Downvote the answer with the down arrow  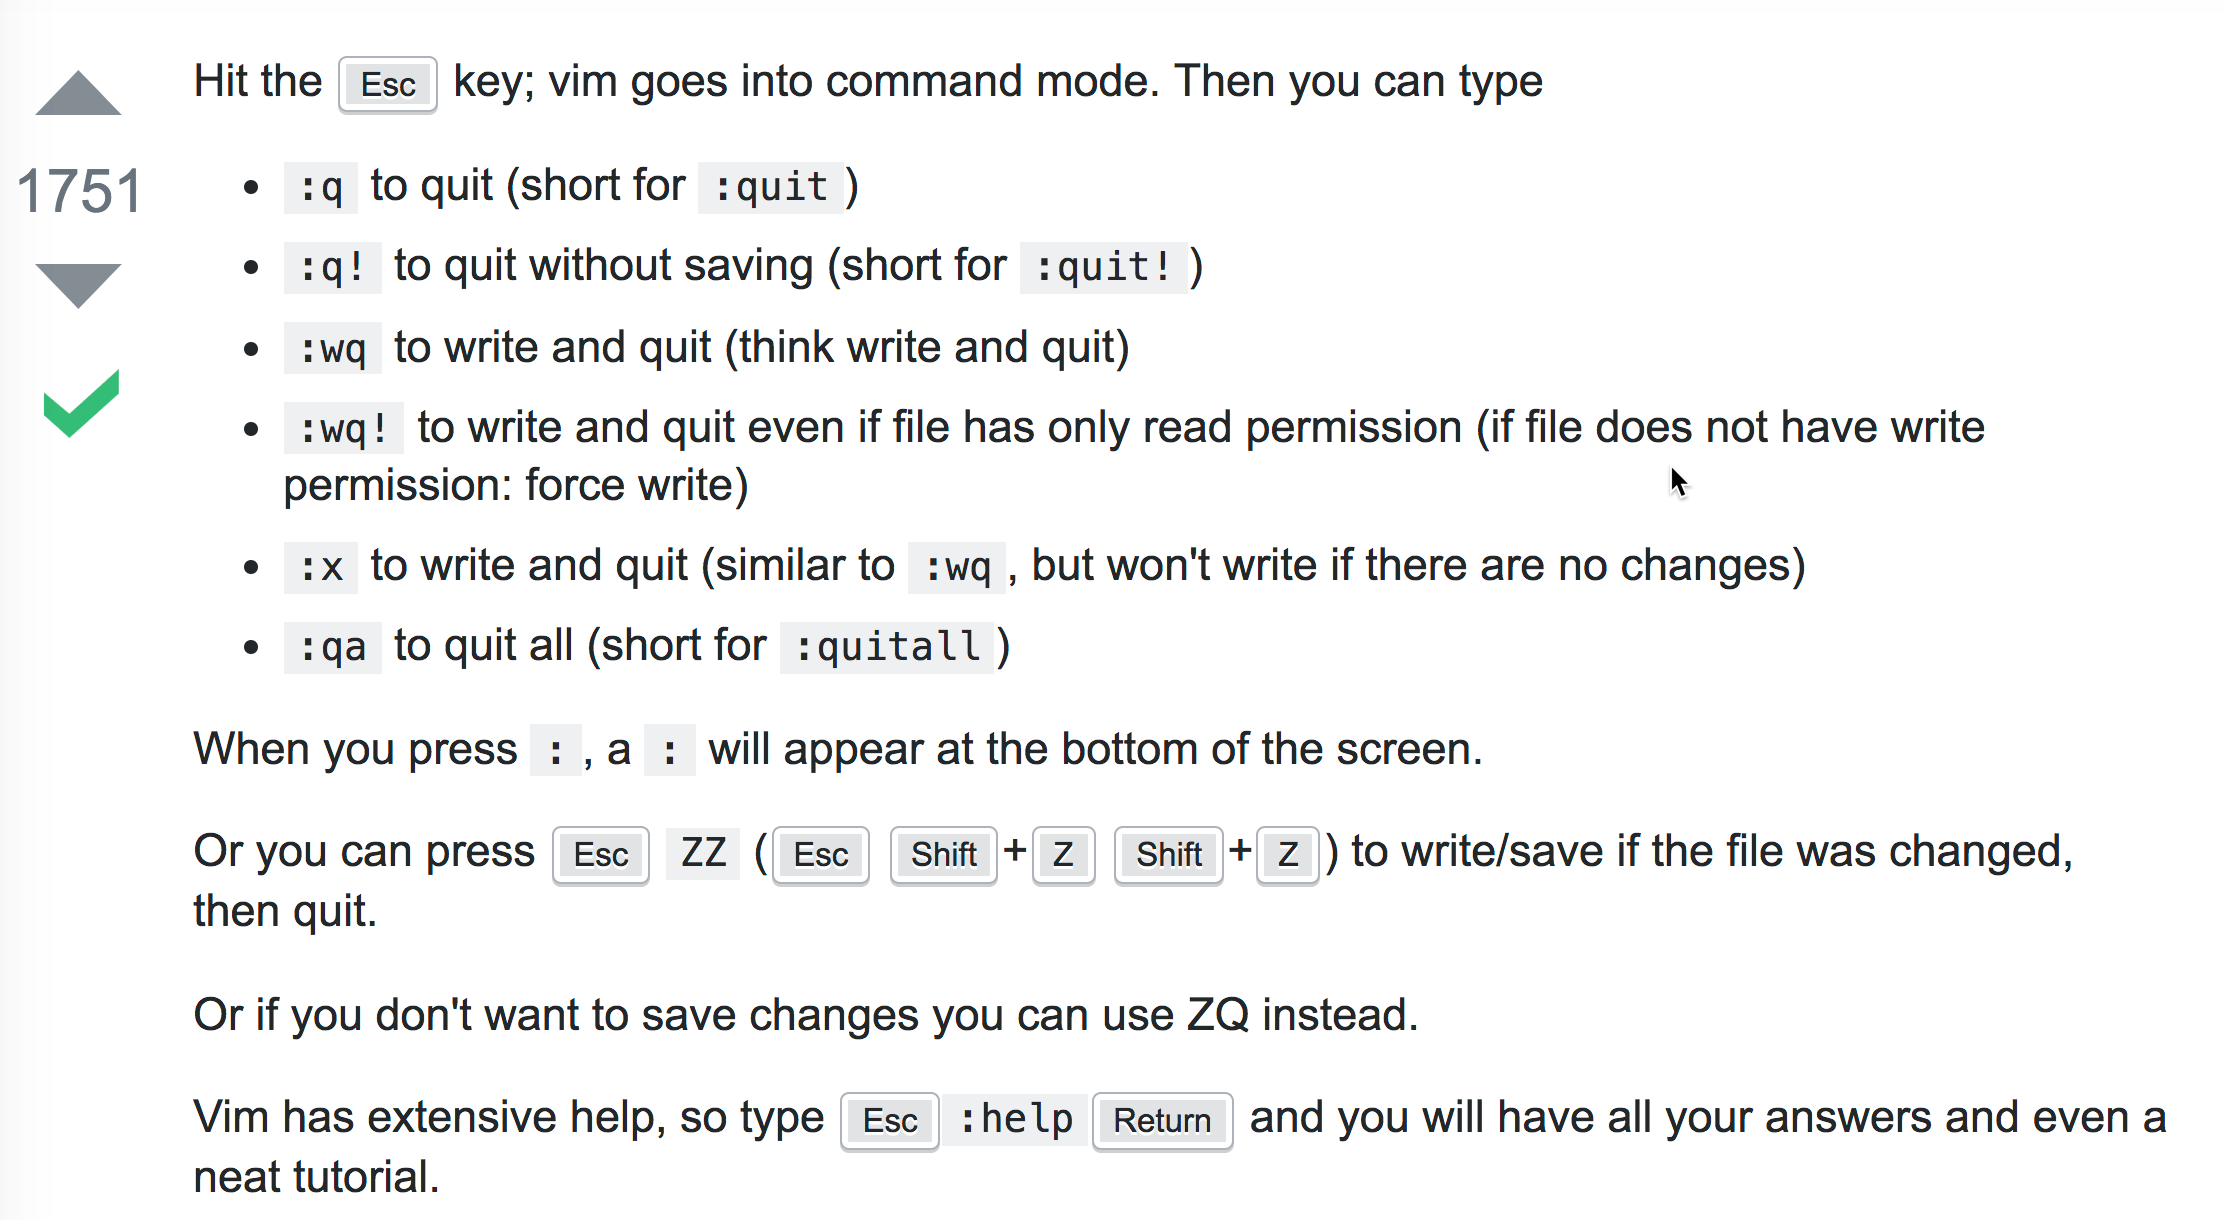(78, 280)
